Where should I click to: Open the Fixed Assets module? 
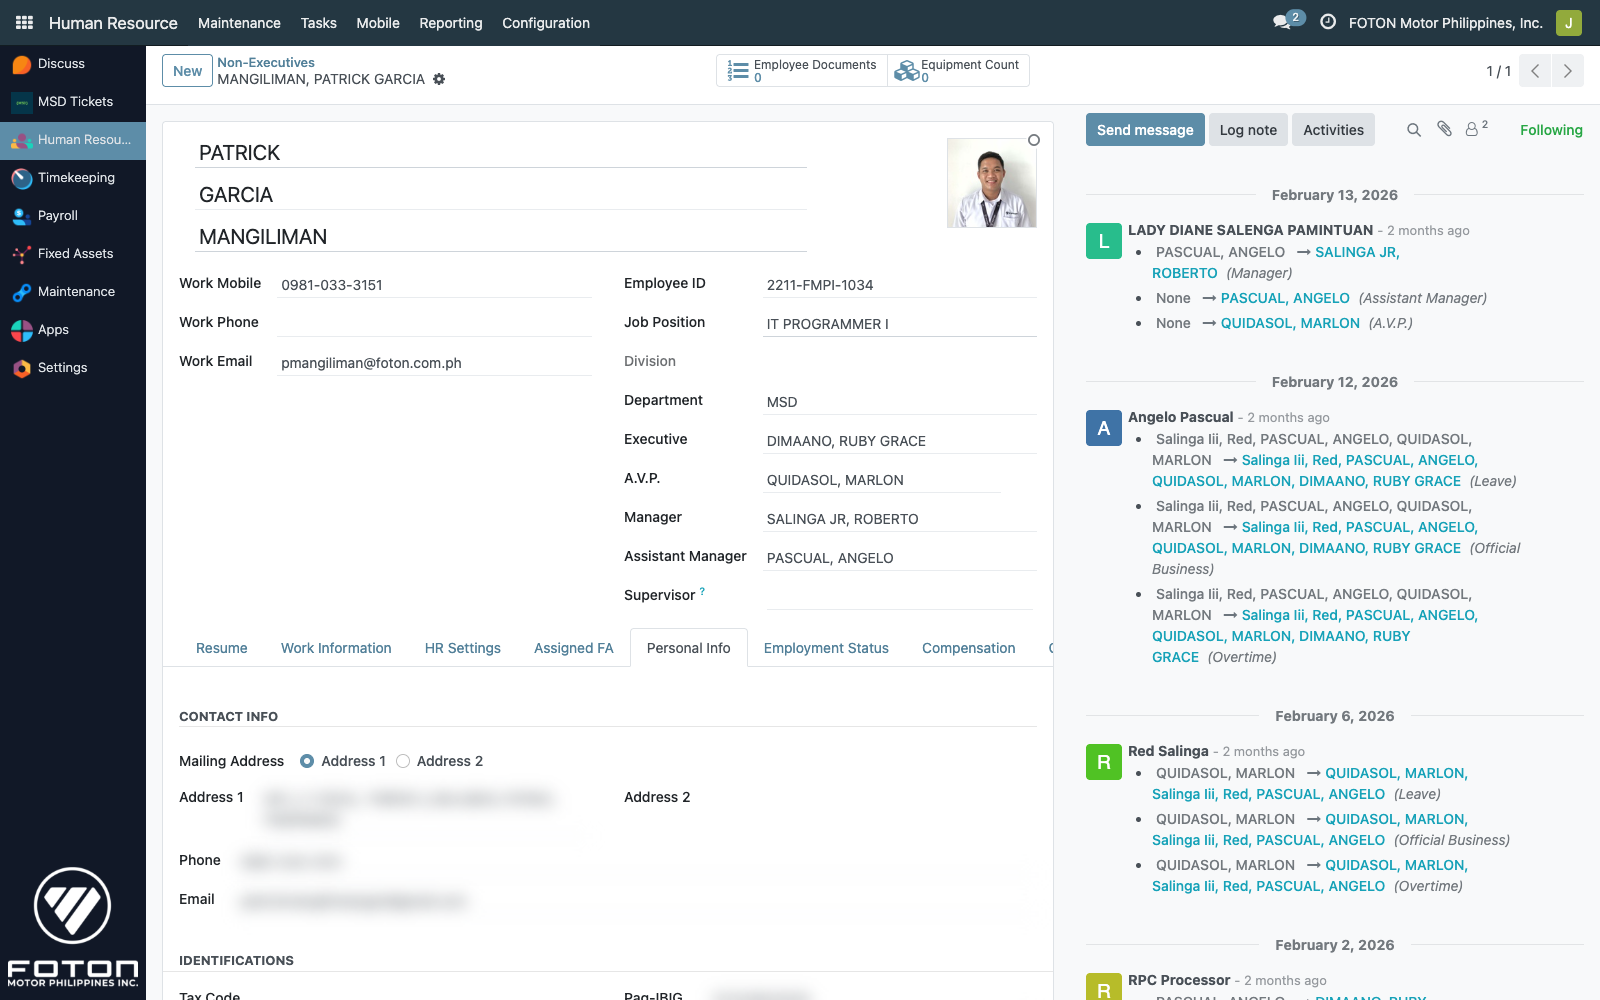75,253
